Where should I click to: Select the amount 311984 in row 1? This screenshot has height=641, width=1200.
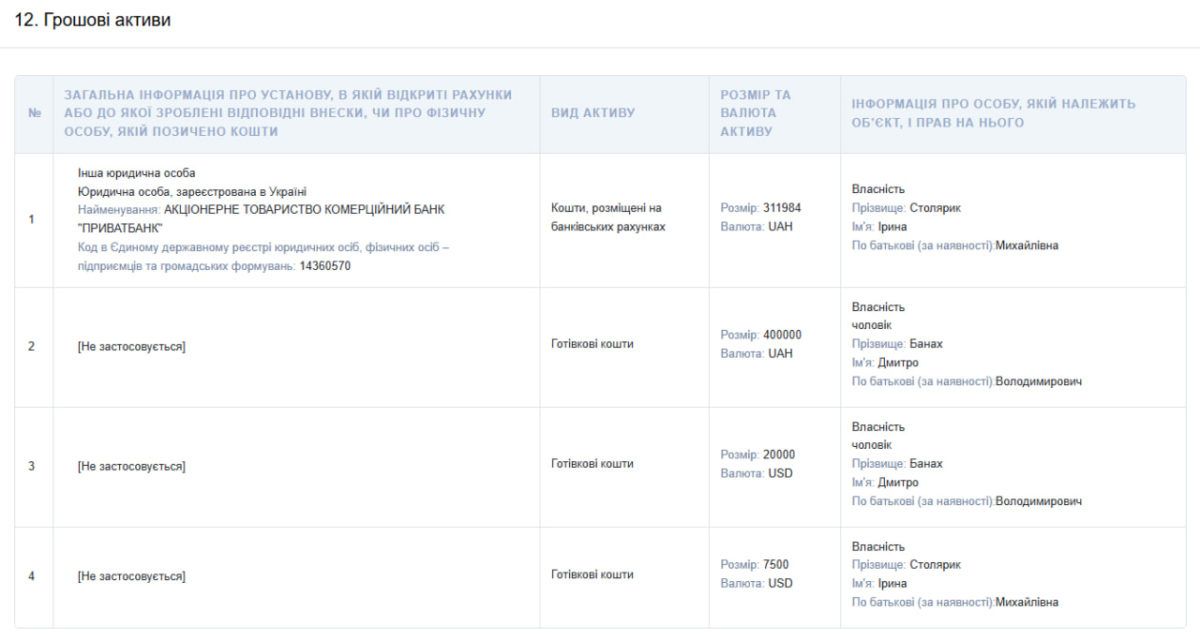(782, 208)
